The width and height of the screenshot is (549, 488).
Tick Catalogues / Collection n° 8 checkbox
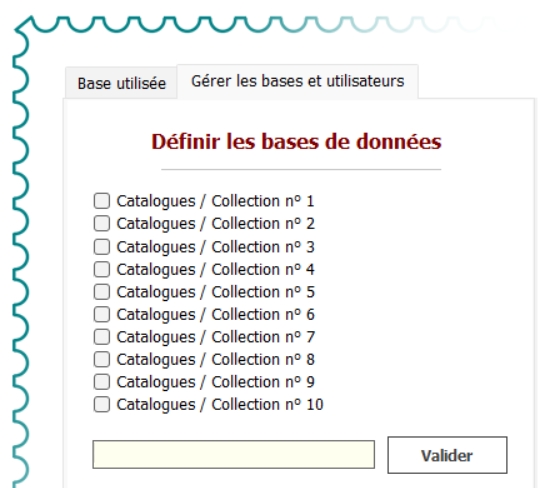coord(102,359)
